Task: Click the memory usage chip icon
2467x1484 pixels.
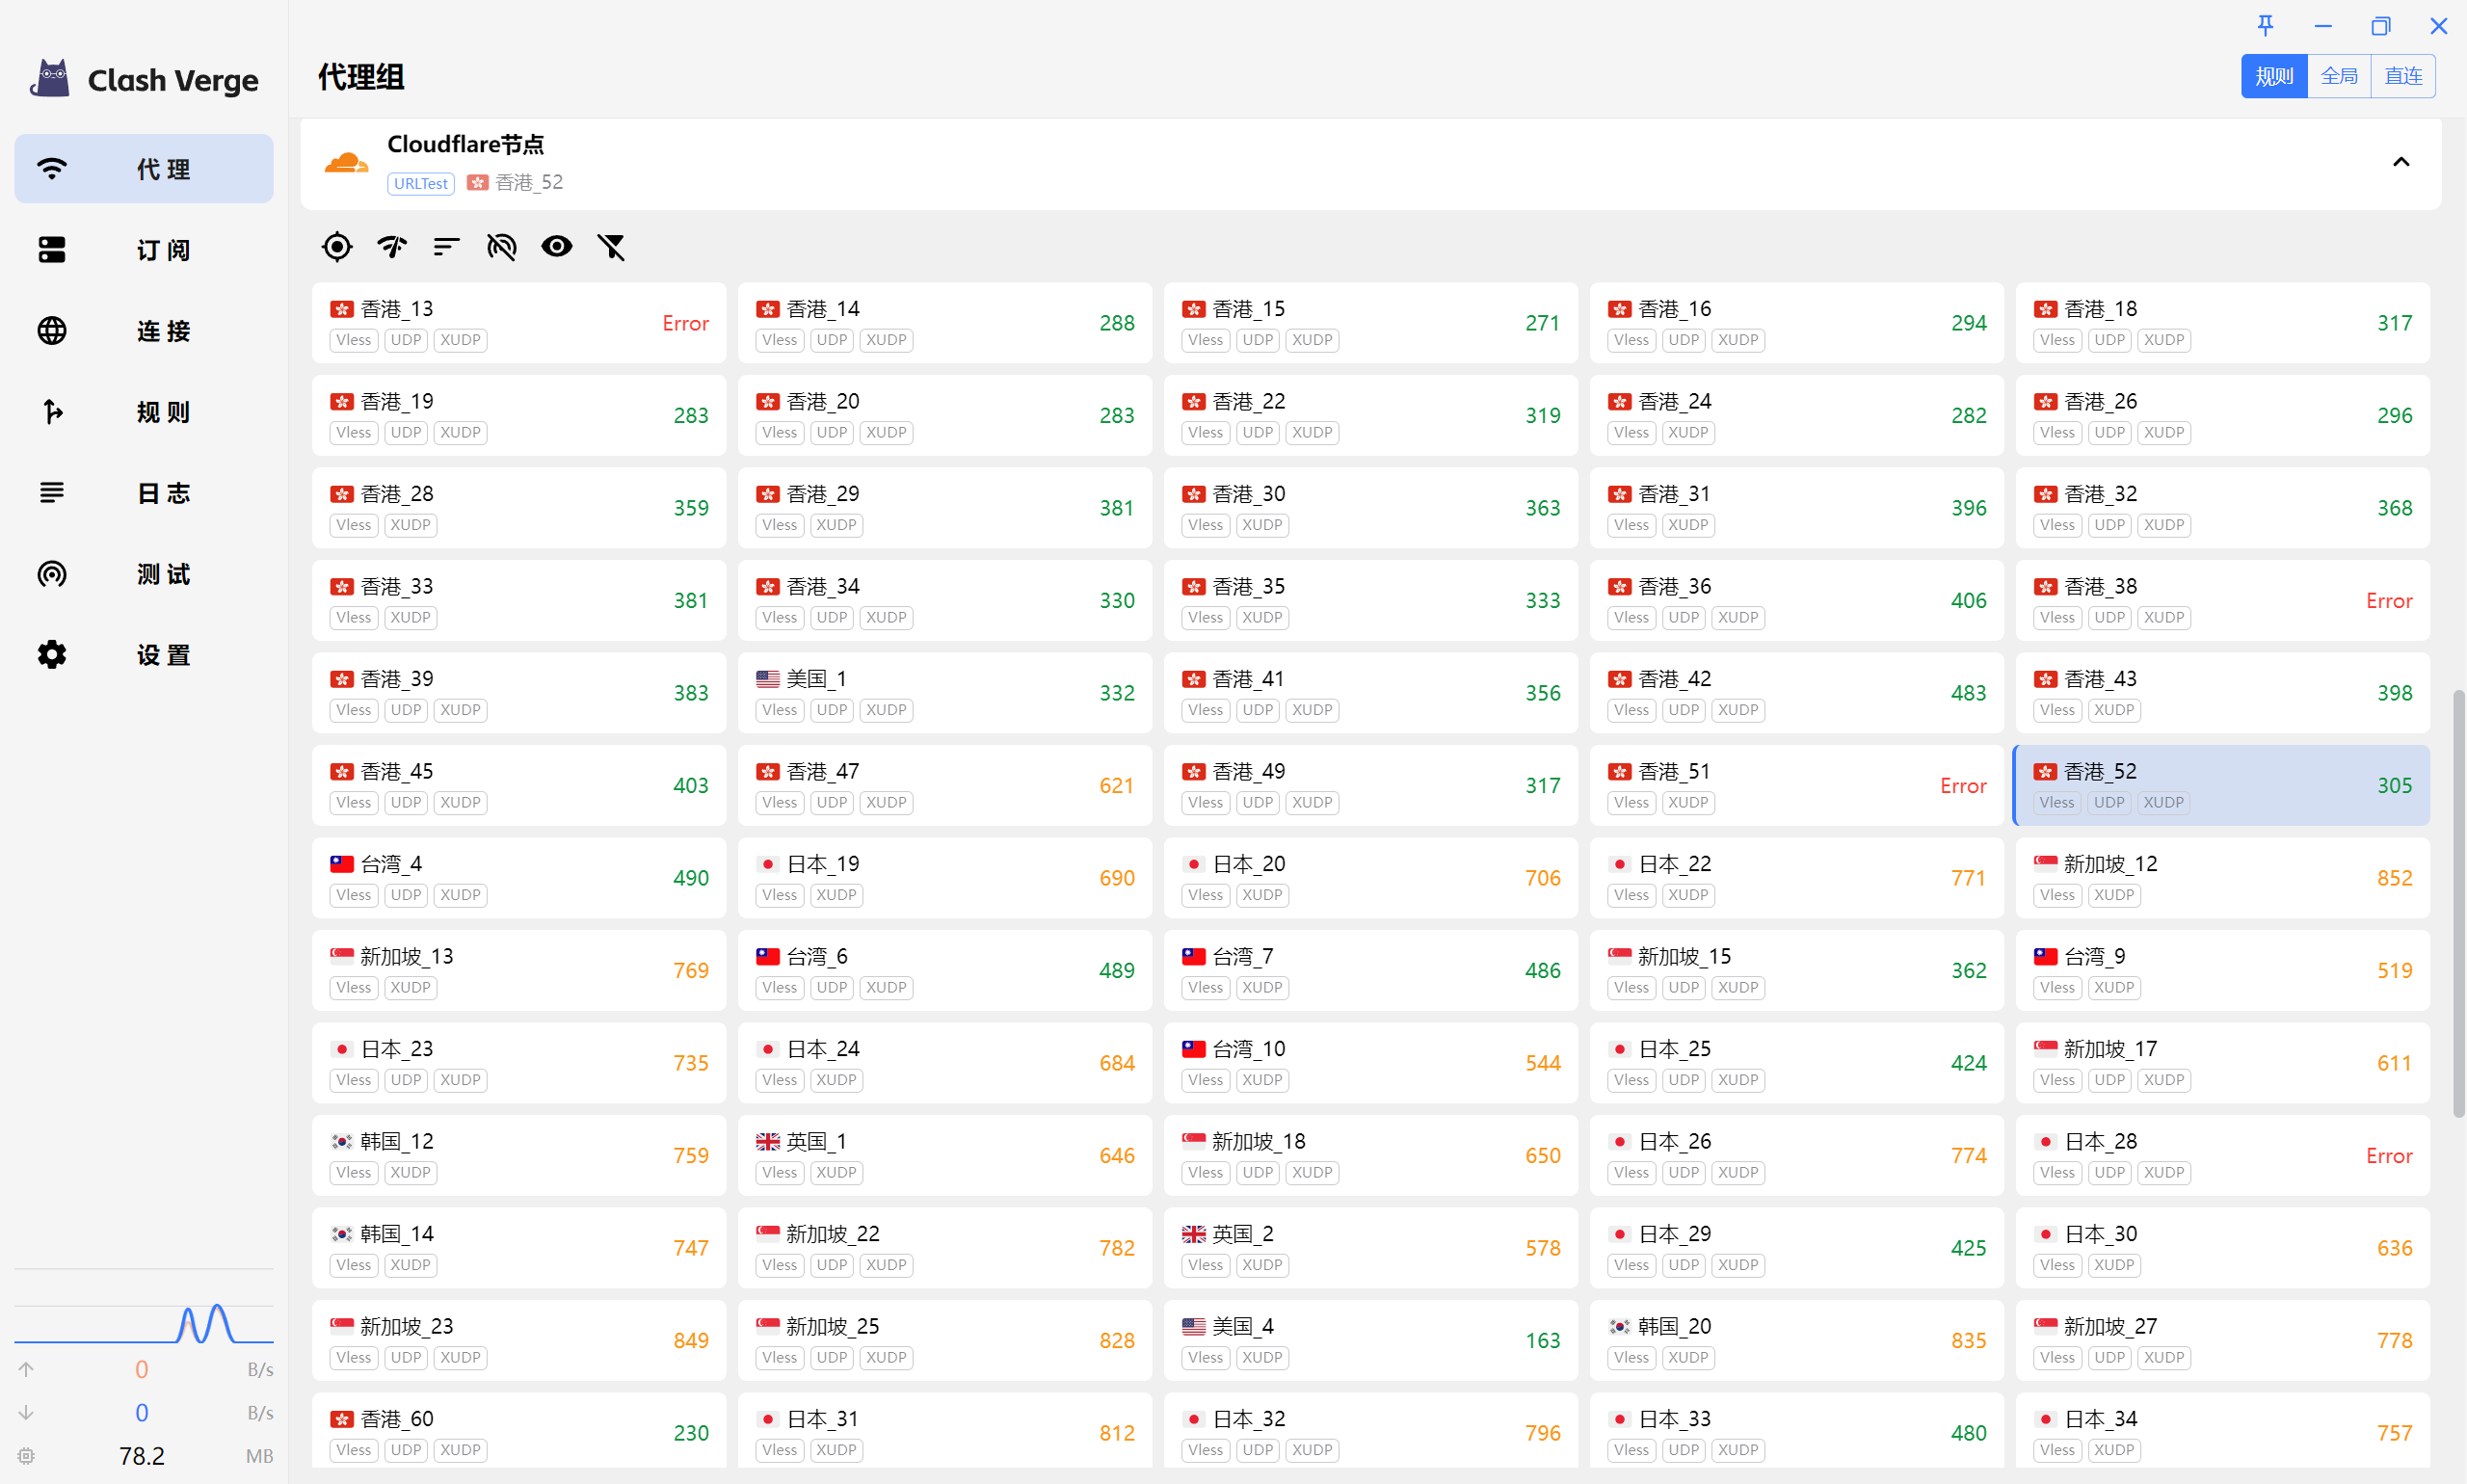Action: click(27, 1456)
